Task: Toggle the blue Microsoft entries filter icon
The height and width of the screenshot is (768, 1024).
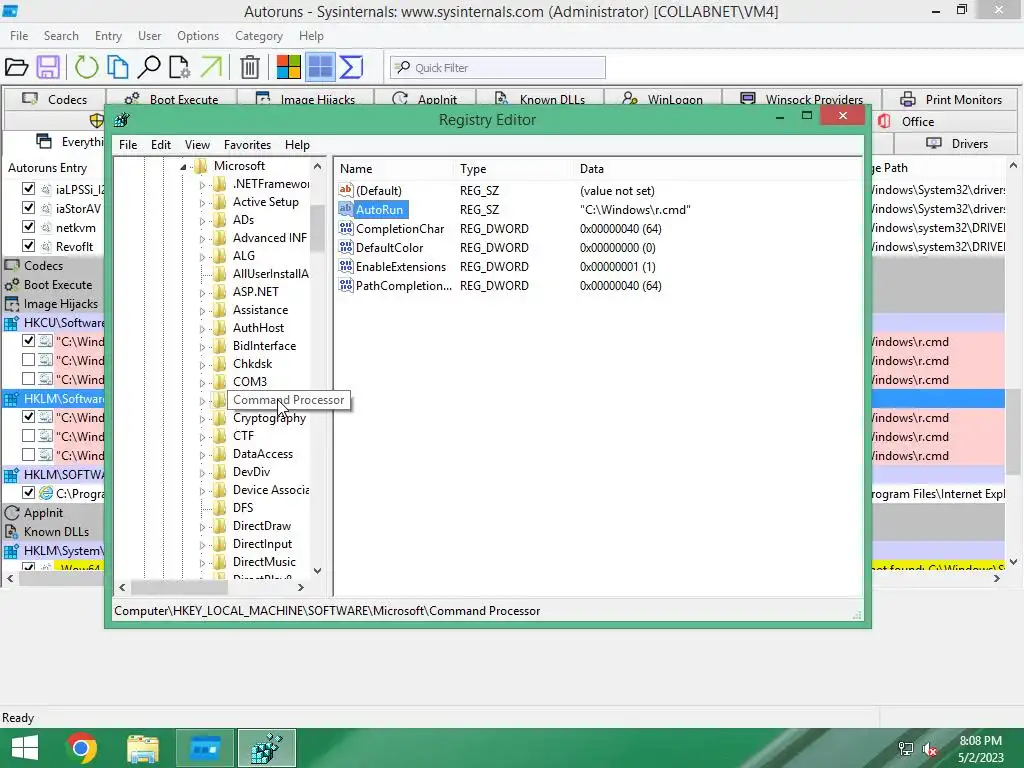Action: click(x=320, y=67)
